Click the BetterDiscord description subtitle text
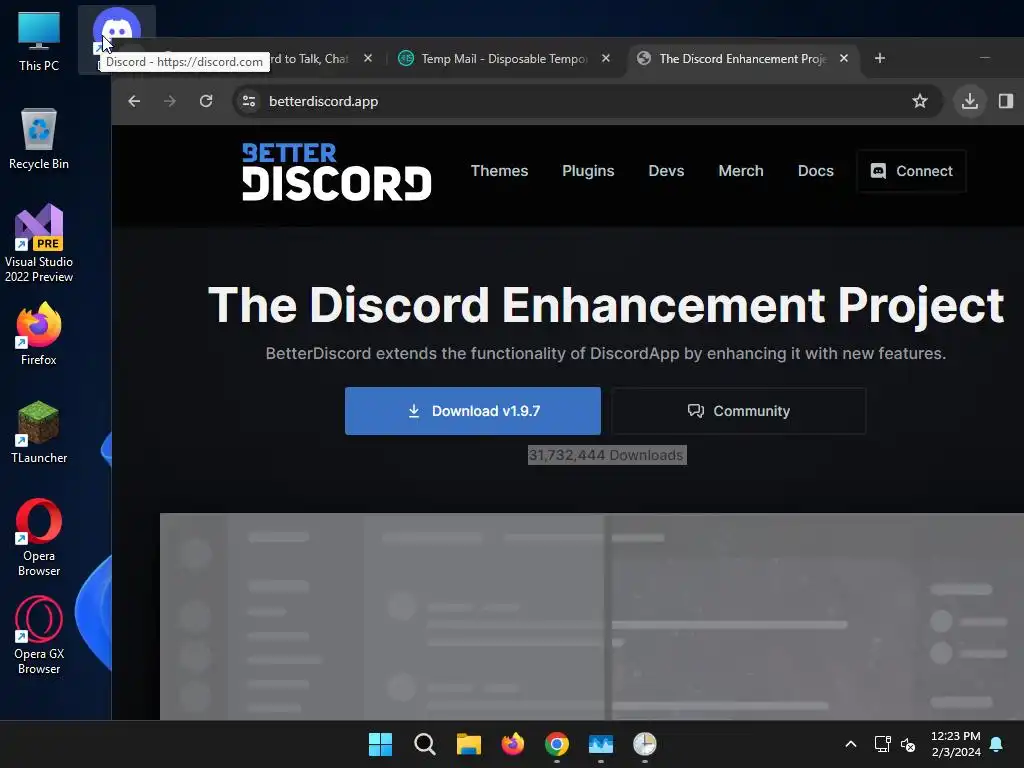The width and height of the screenshot is (1024, 768). tap(605, 353)
